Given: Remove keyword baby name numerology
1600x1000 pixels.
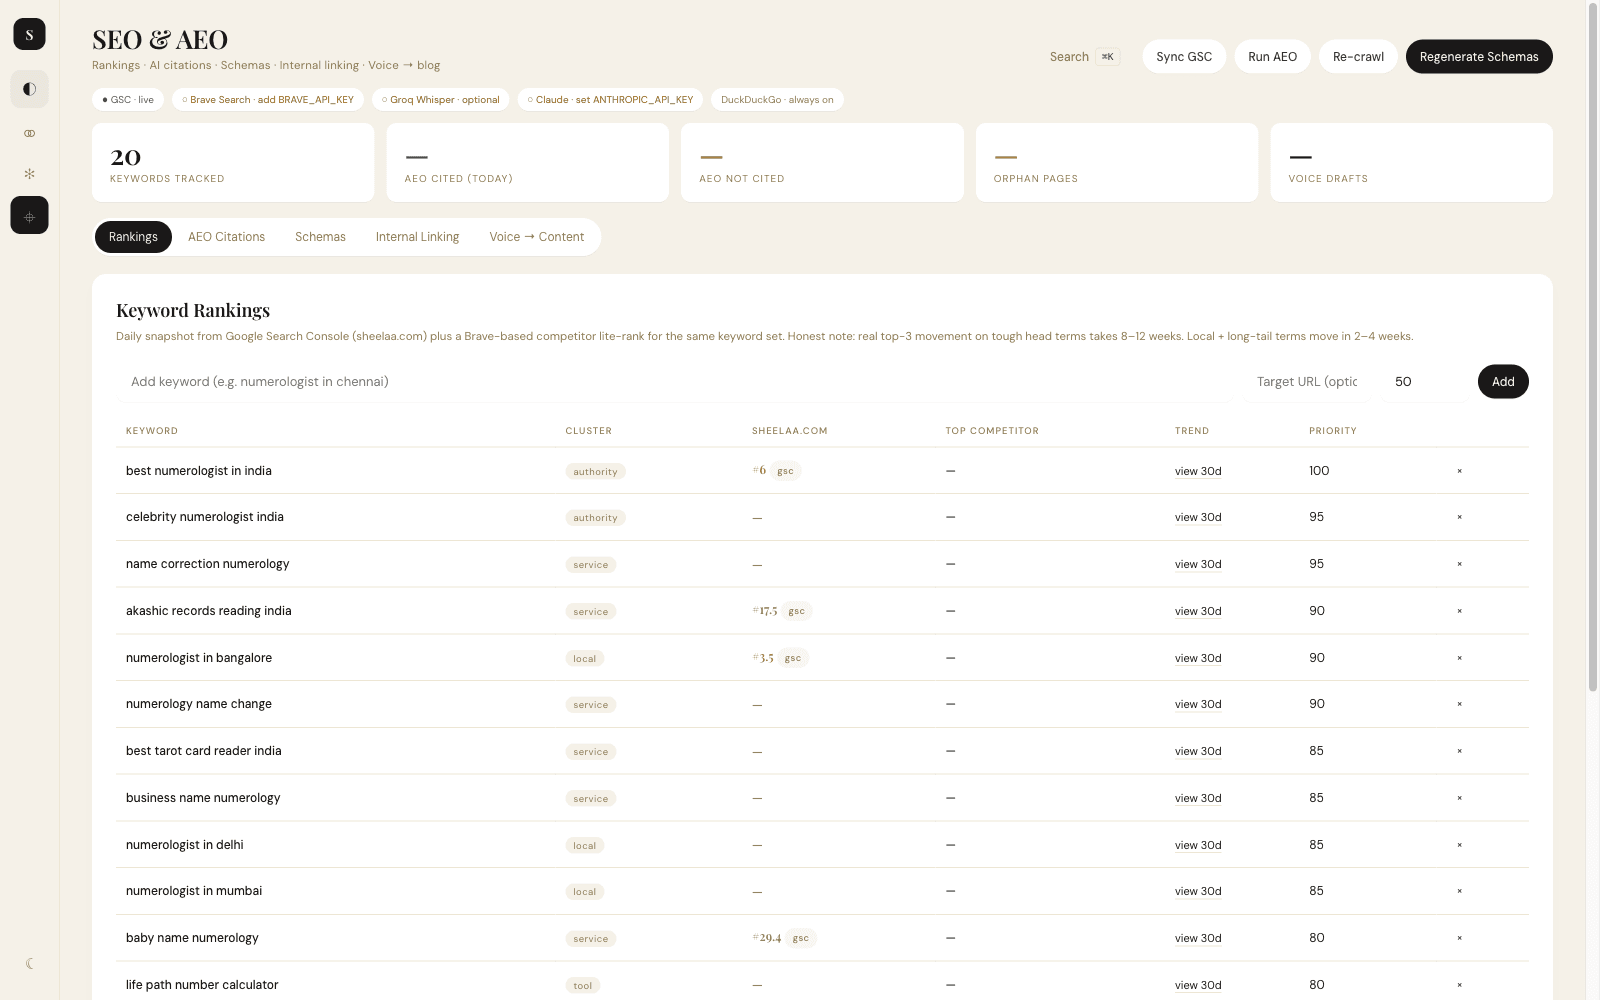Looking at the screenshot, I should pyautogui.click(x=1459, y=938).
